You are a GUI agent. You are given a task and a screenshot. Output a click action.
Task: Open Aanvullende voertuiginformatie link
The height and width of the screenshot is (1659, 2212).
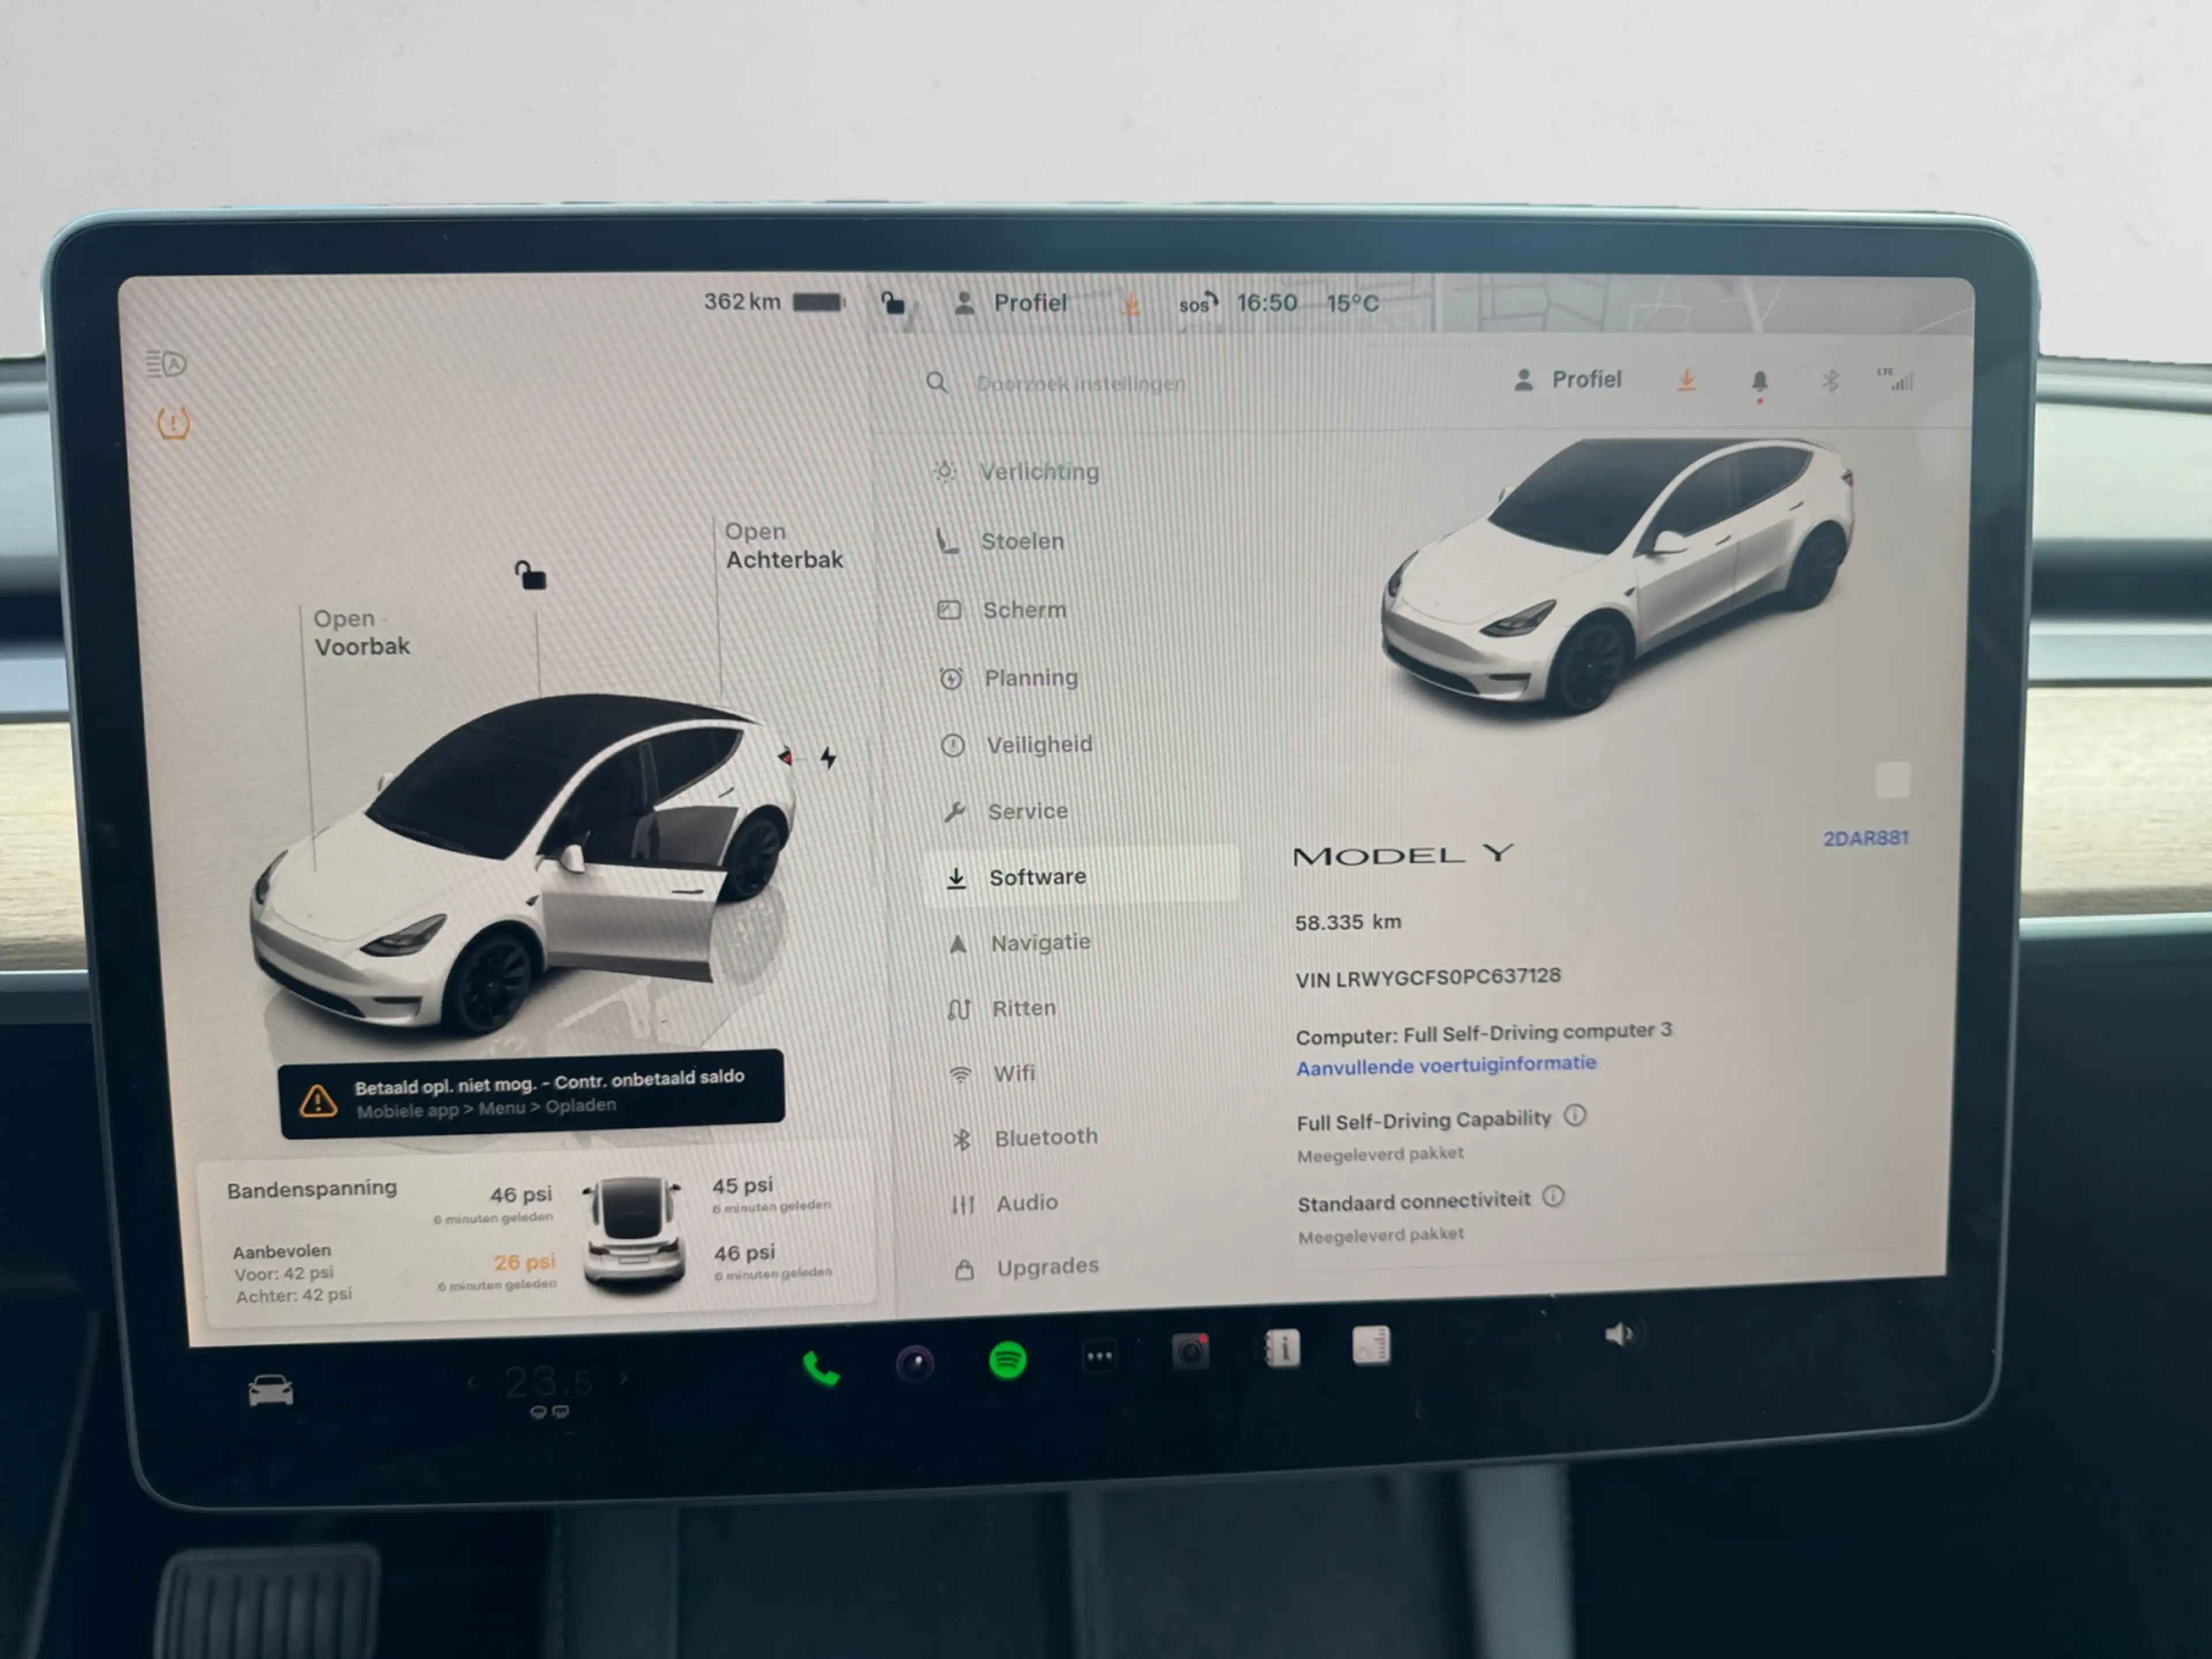point(1446,1065)
